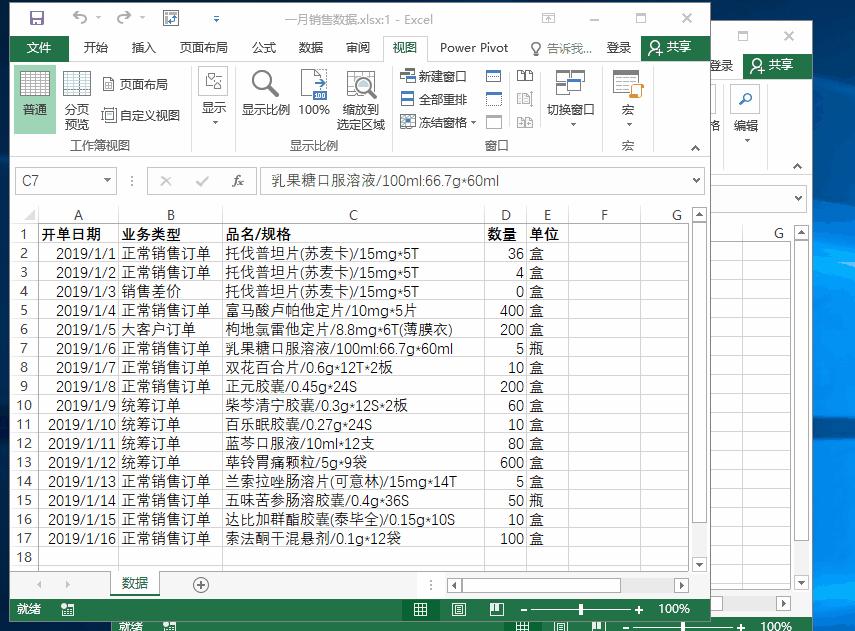Reset zoom with the 100% ribbon icon
The width and height of the screenshot is (855, 631).
tap(313, 97)
